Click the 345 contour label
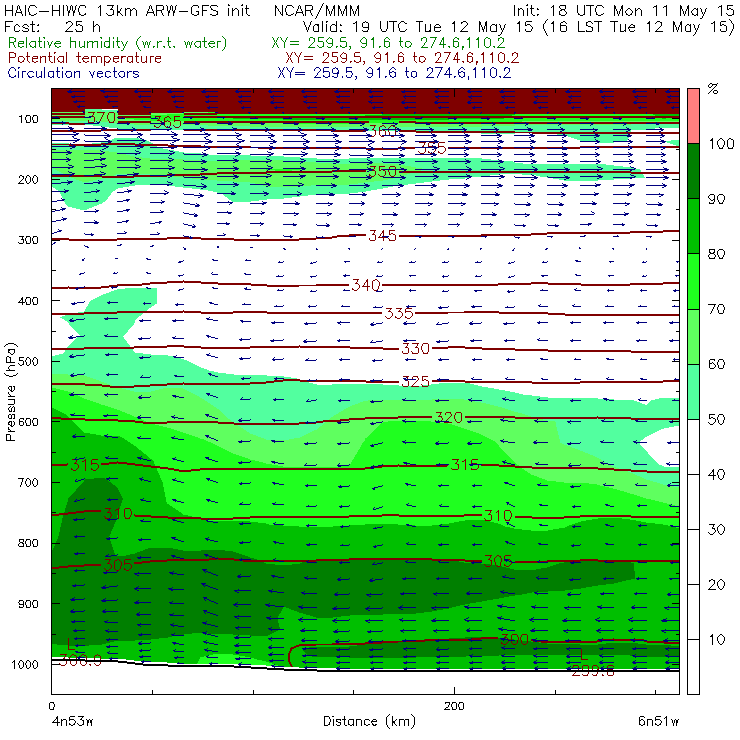Screen dimensions: 740x740 coord(383,235)
